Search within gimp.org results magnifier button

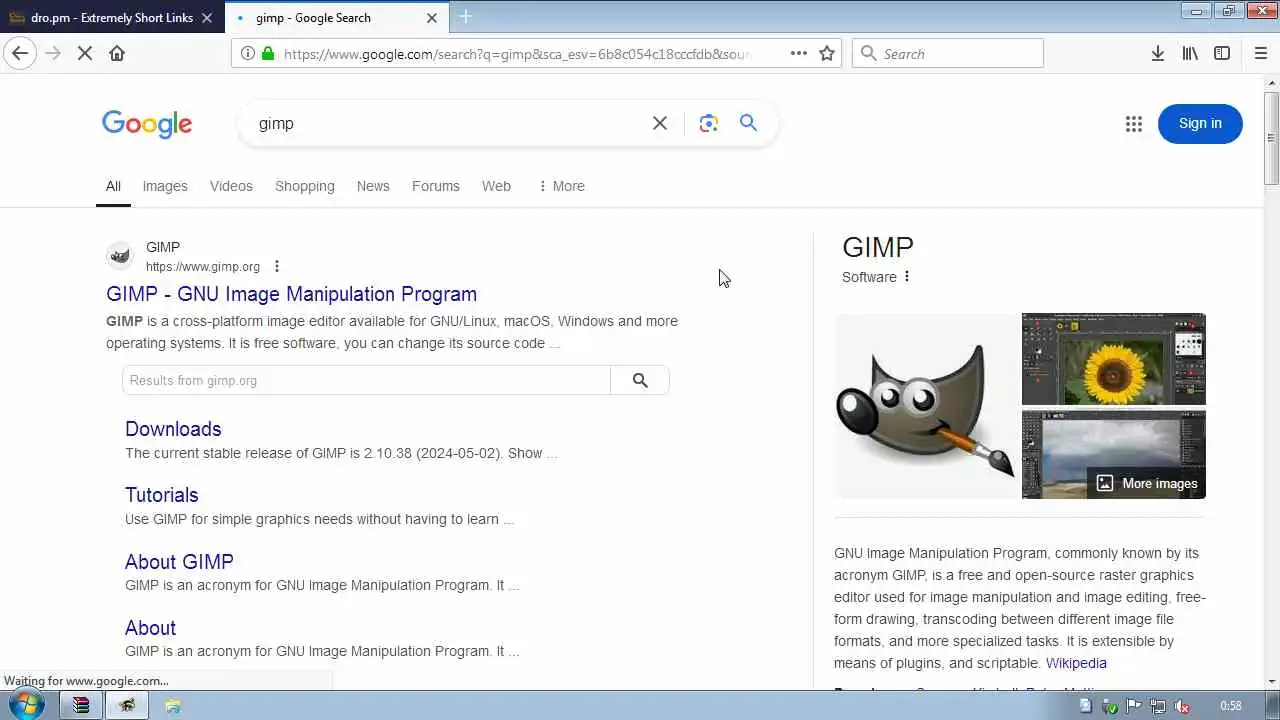[x=640, y=380]
